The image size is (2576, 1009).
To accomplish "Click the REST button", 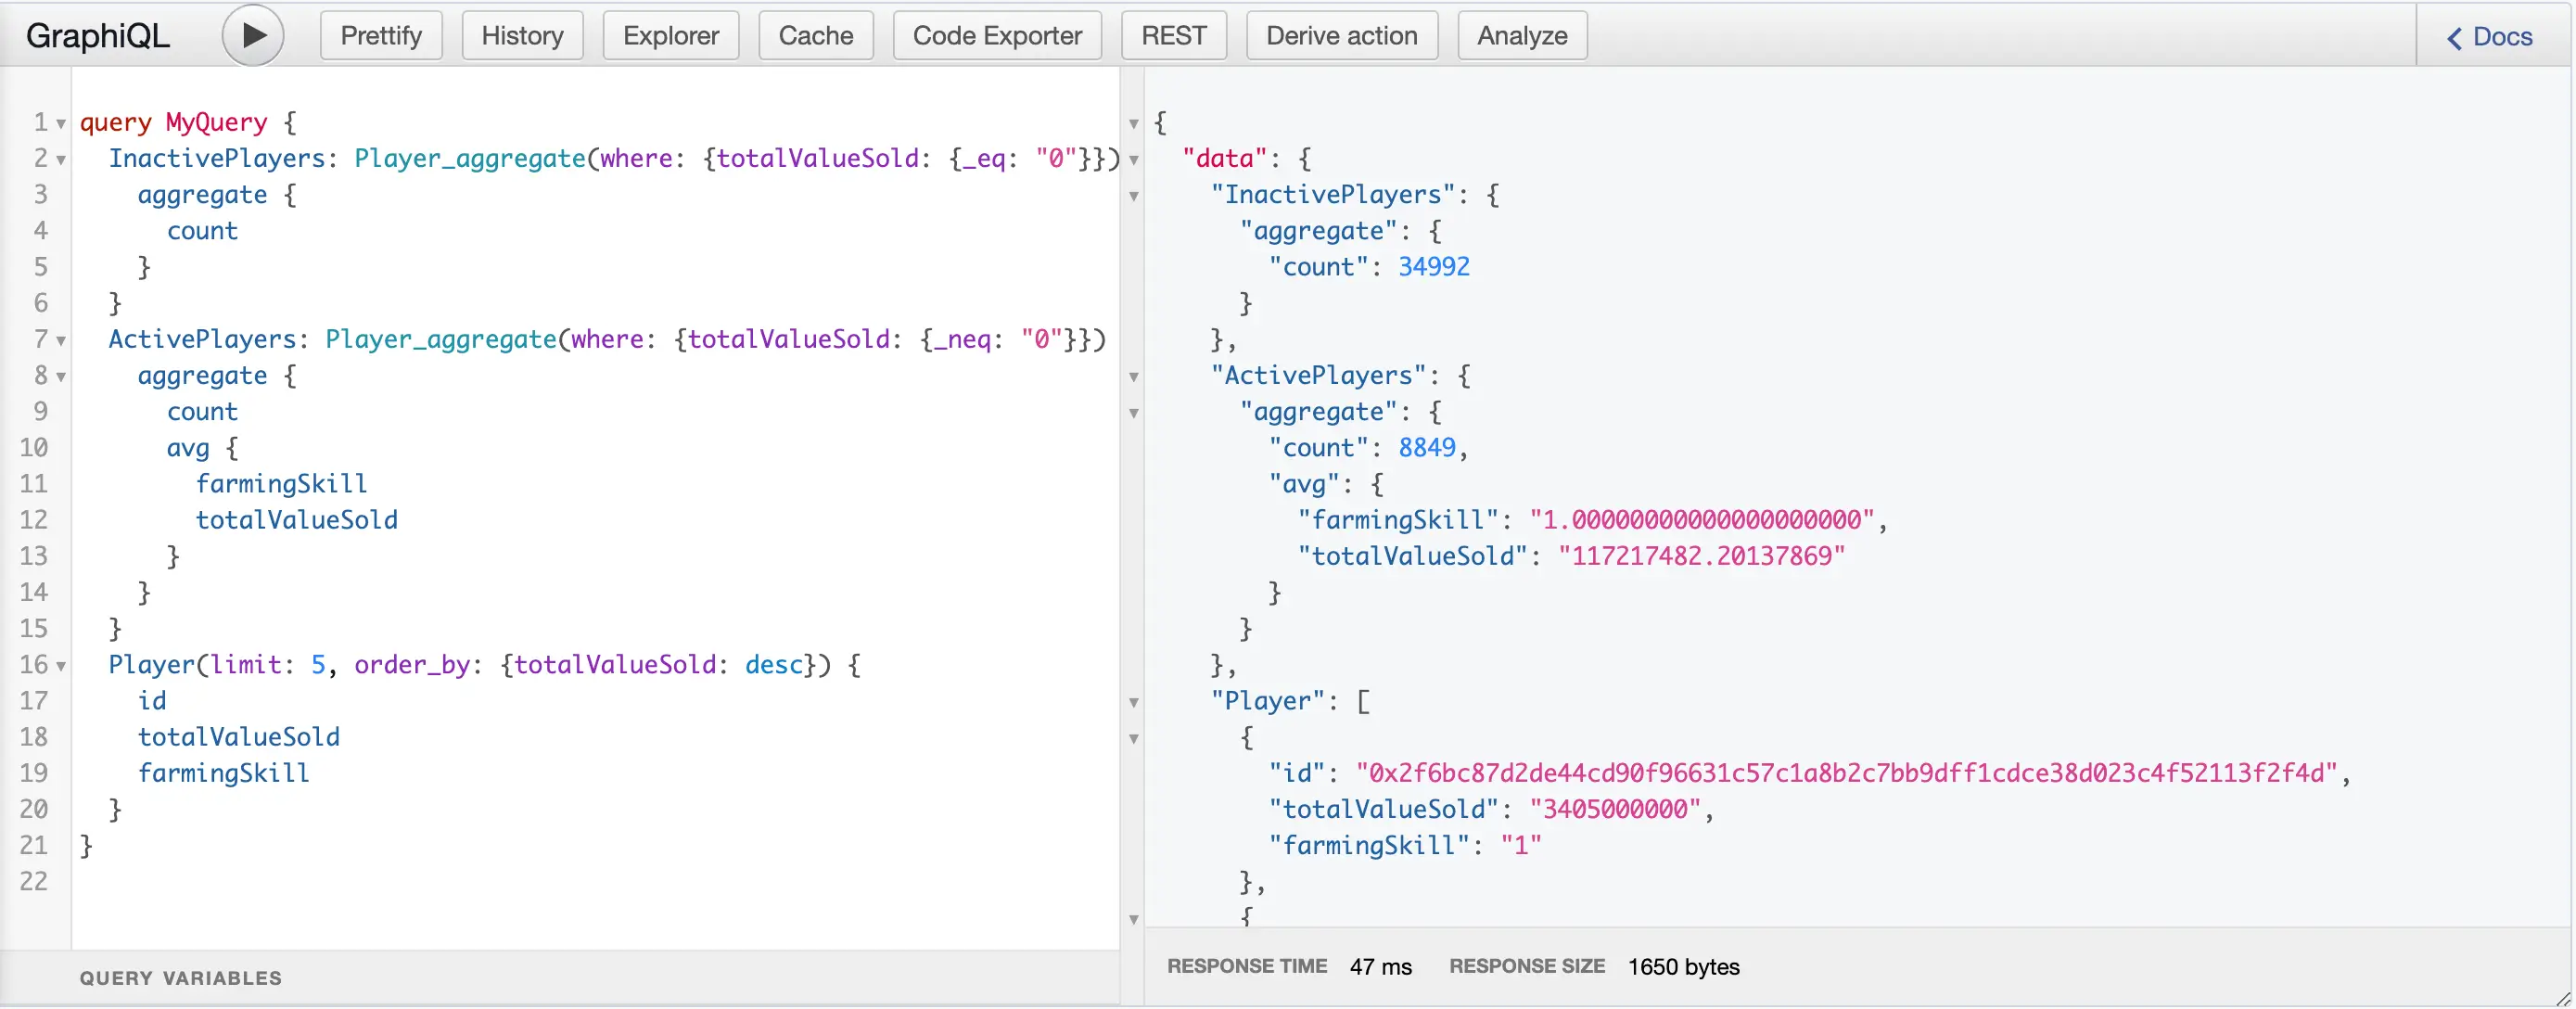I will point(1173,34).
